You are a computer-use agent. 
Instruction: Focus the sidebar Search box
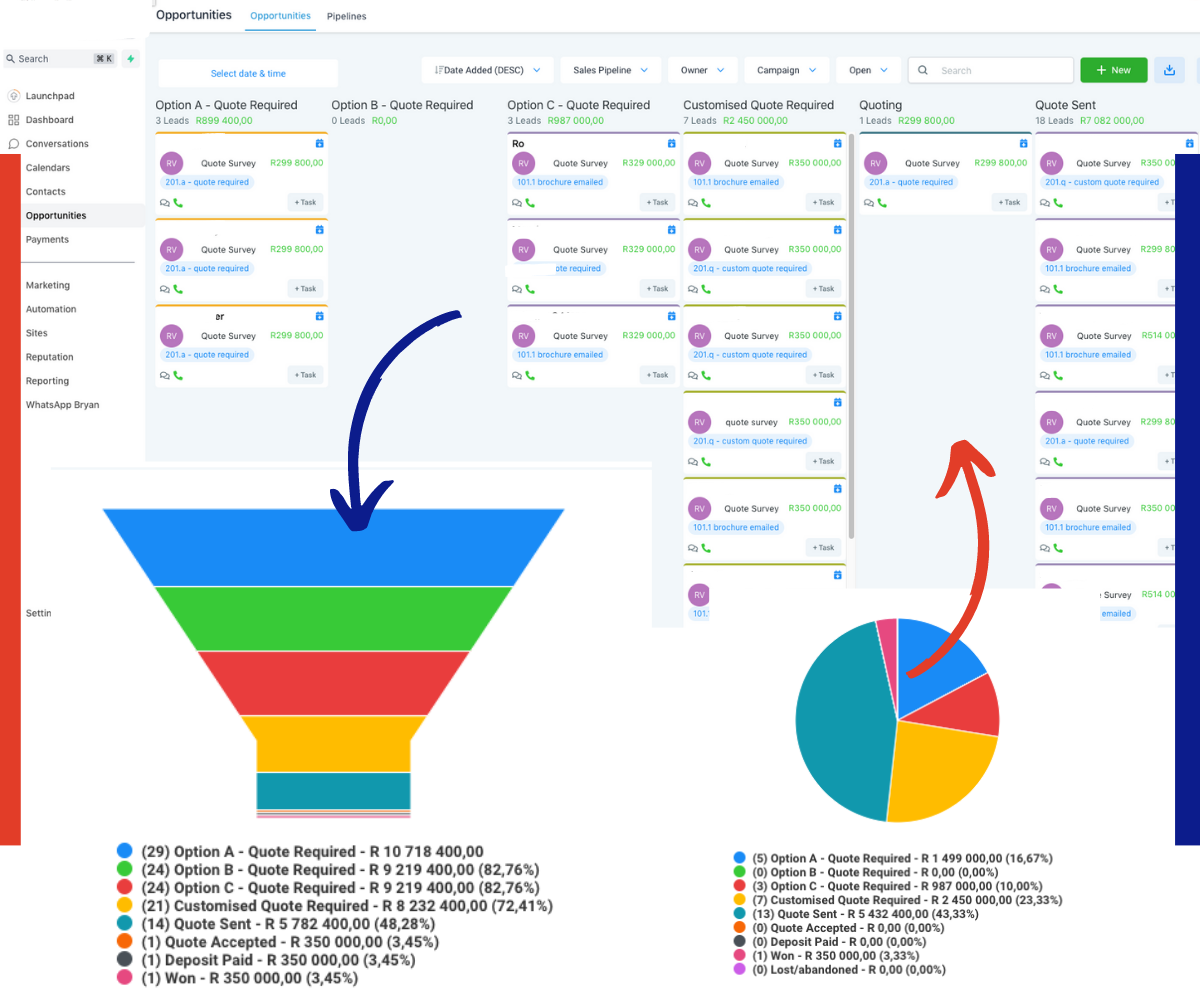click(x=59, y=59)
